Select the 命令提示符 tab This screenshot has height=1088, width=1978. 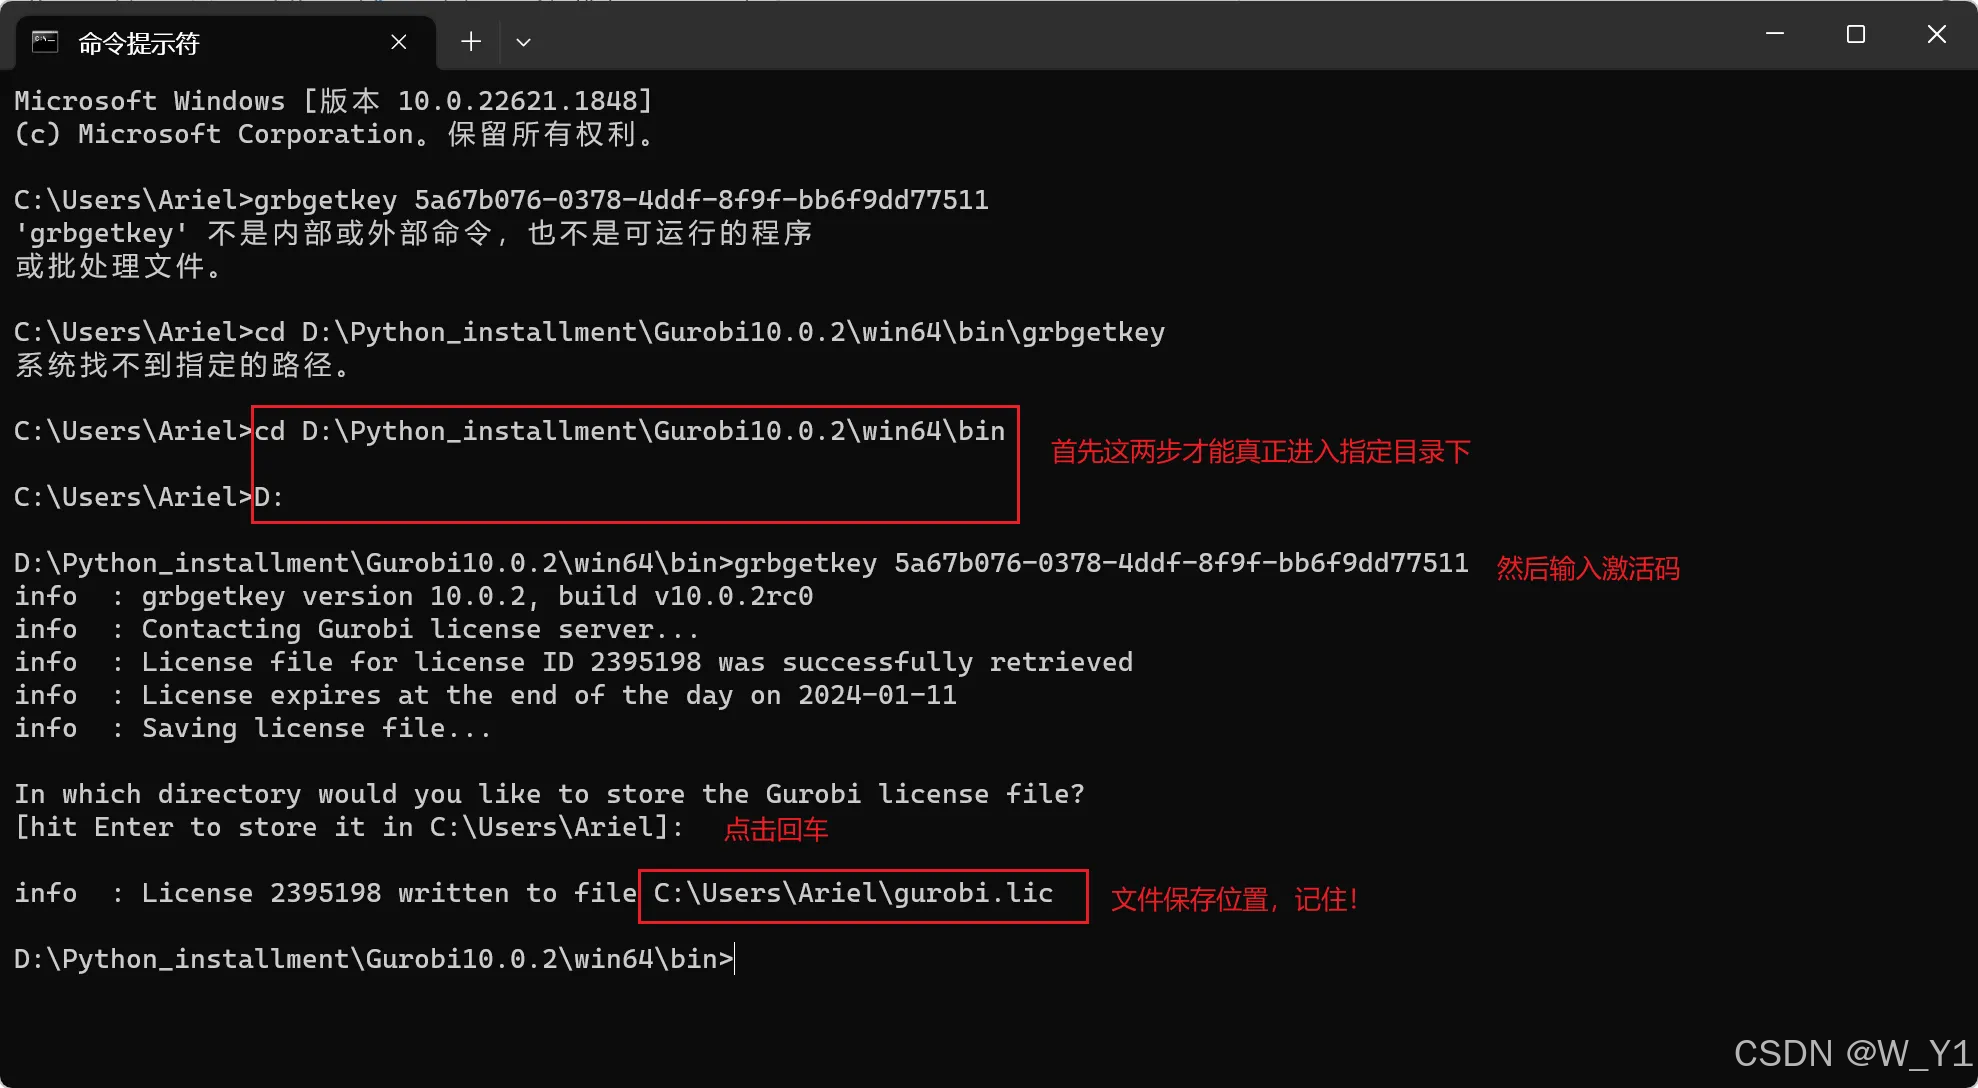[x=138, y=43]
